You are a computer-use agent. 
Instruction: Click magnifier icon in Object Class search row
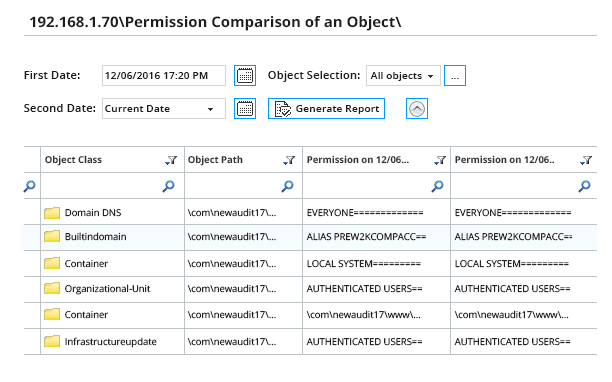168,186
